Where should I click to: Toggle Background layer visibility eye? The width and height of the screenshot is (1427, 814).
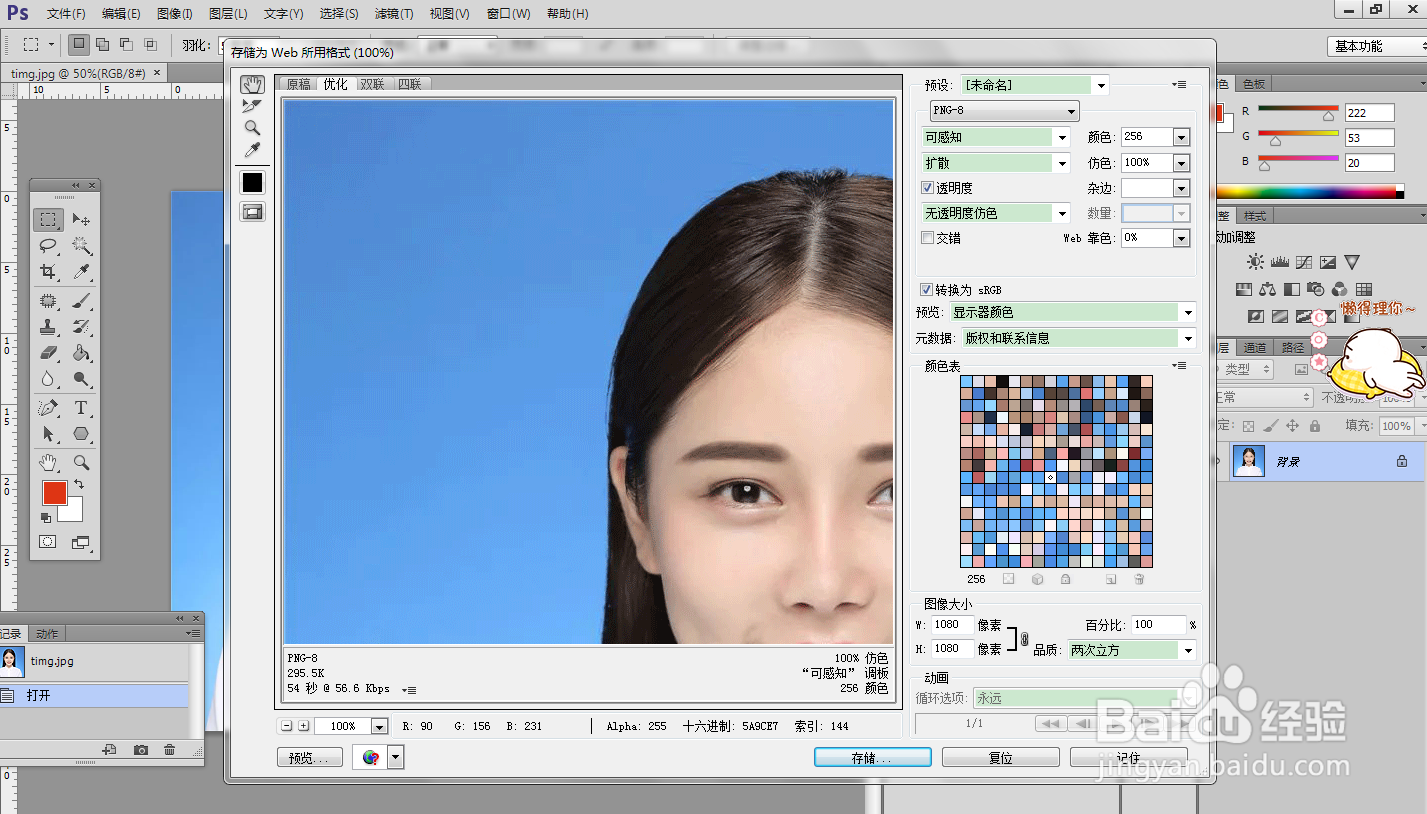point(1218,461)
